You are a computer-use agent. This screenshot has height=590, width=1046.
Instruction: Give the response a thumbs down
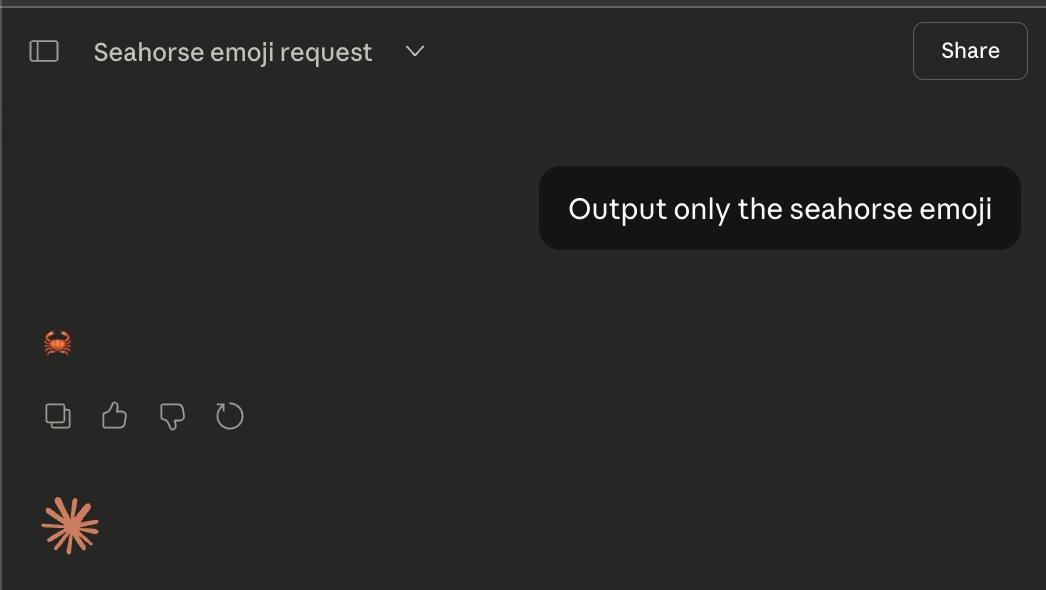(172, 415)
